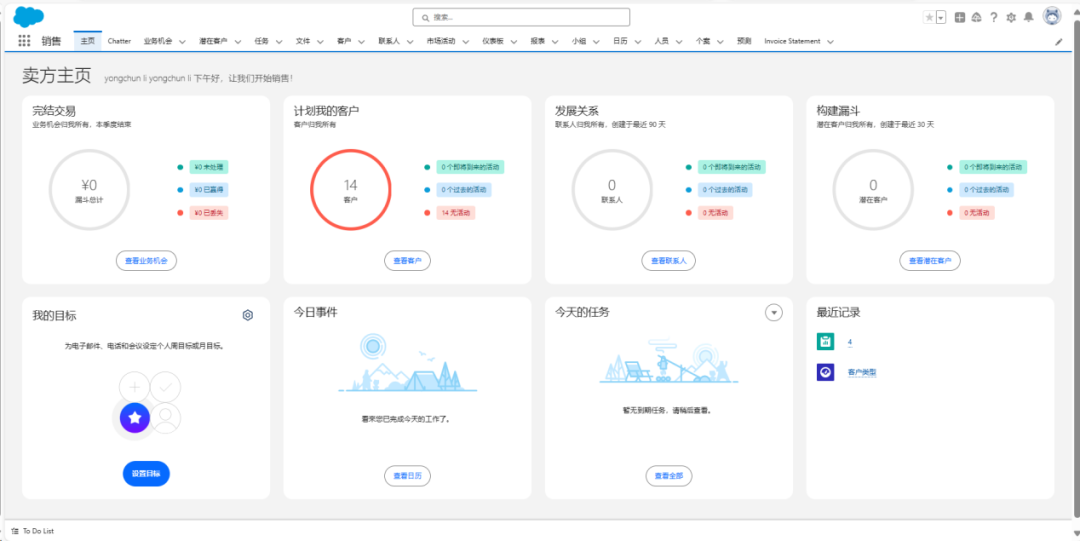Click the 设置目标 button
The width and height of the screenshot is (1080, 541).
[146, 473]
